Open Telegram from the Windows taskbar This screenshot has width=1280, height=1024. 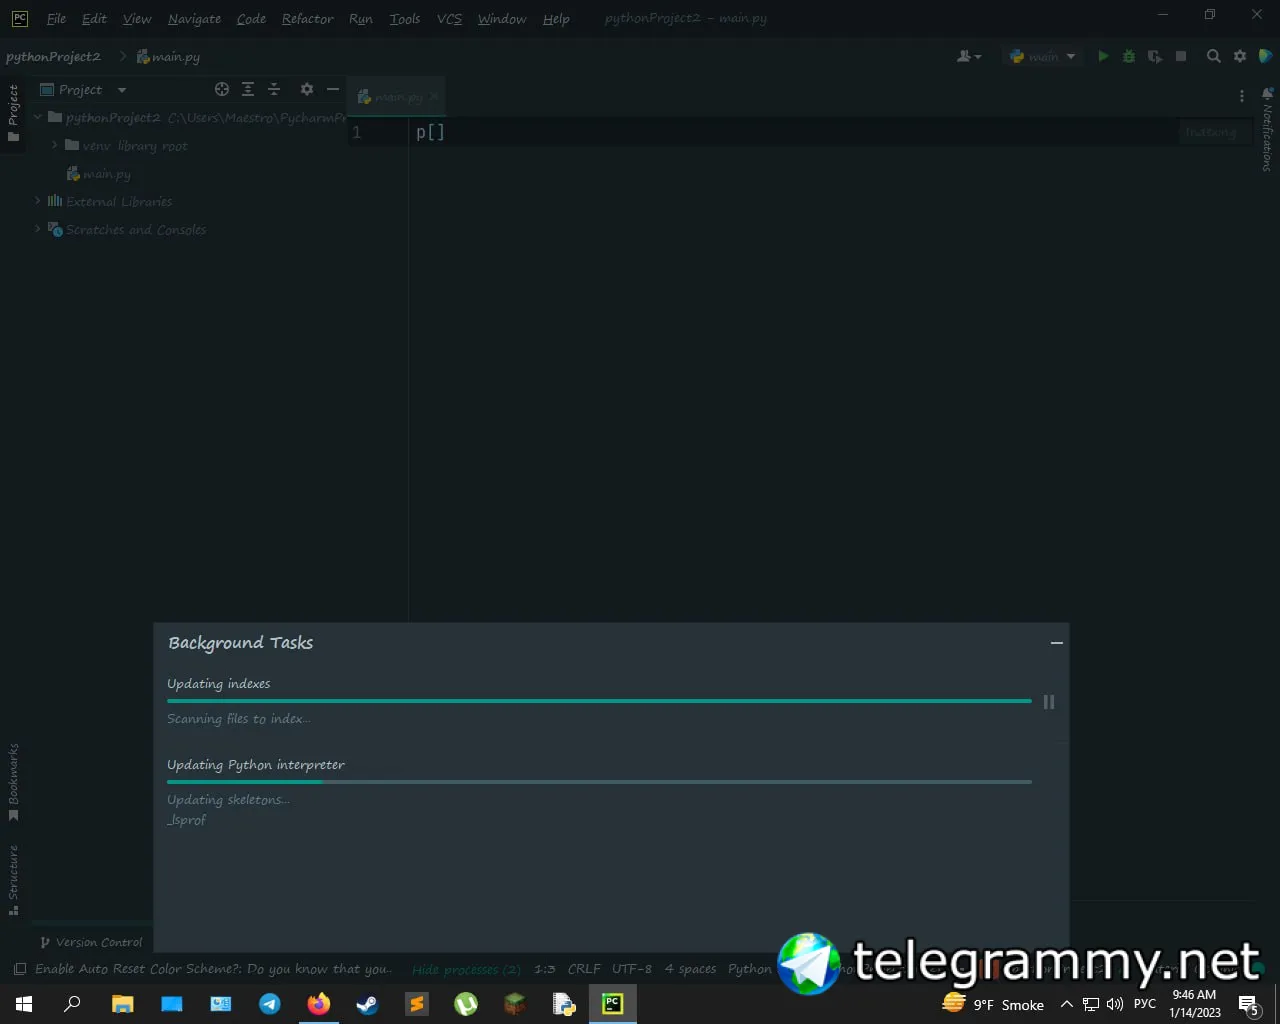click(270, 1004)
